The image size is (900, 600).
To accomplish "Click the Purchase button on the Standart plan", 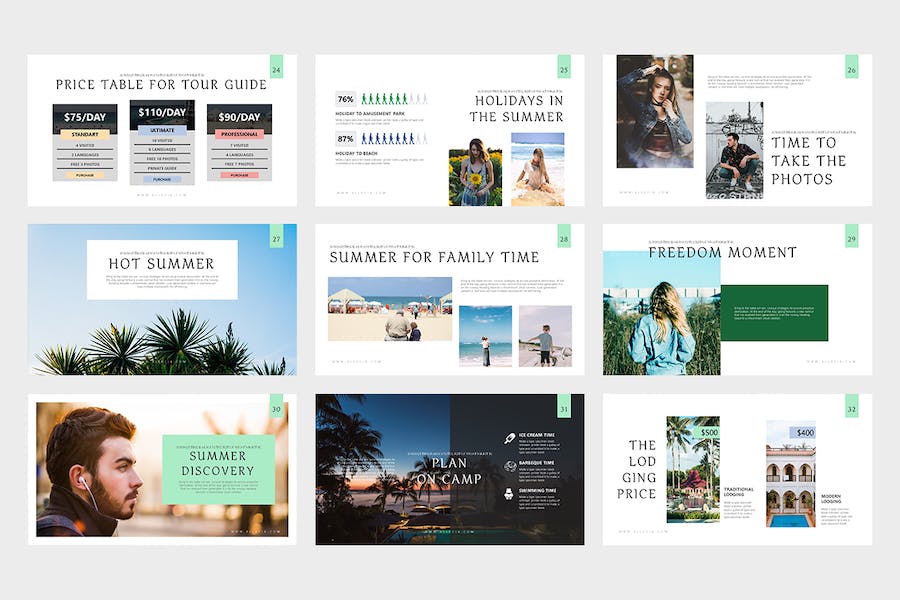I will coord(85,175).
